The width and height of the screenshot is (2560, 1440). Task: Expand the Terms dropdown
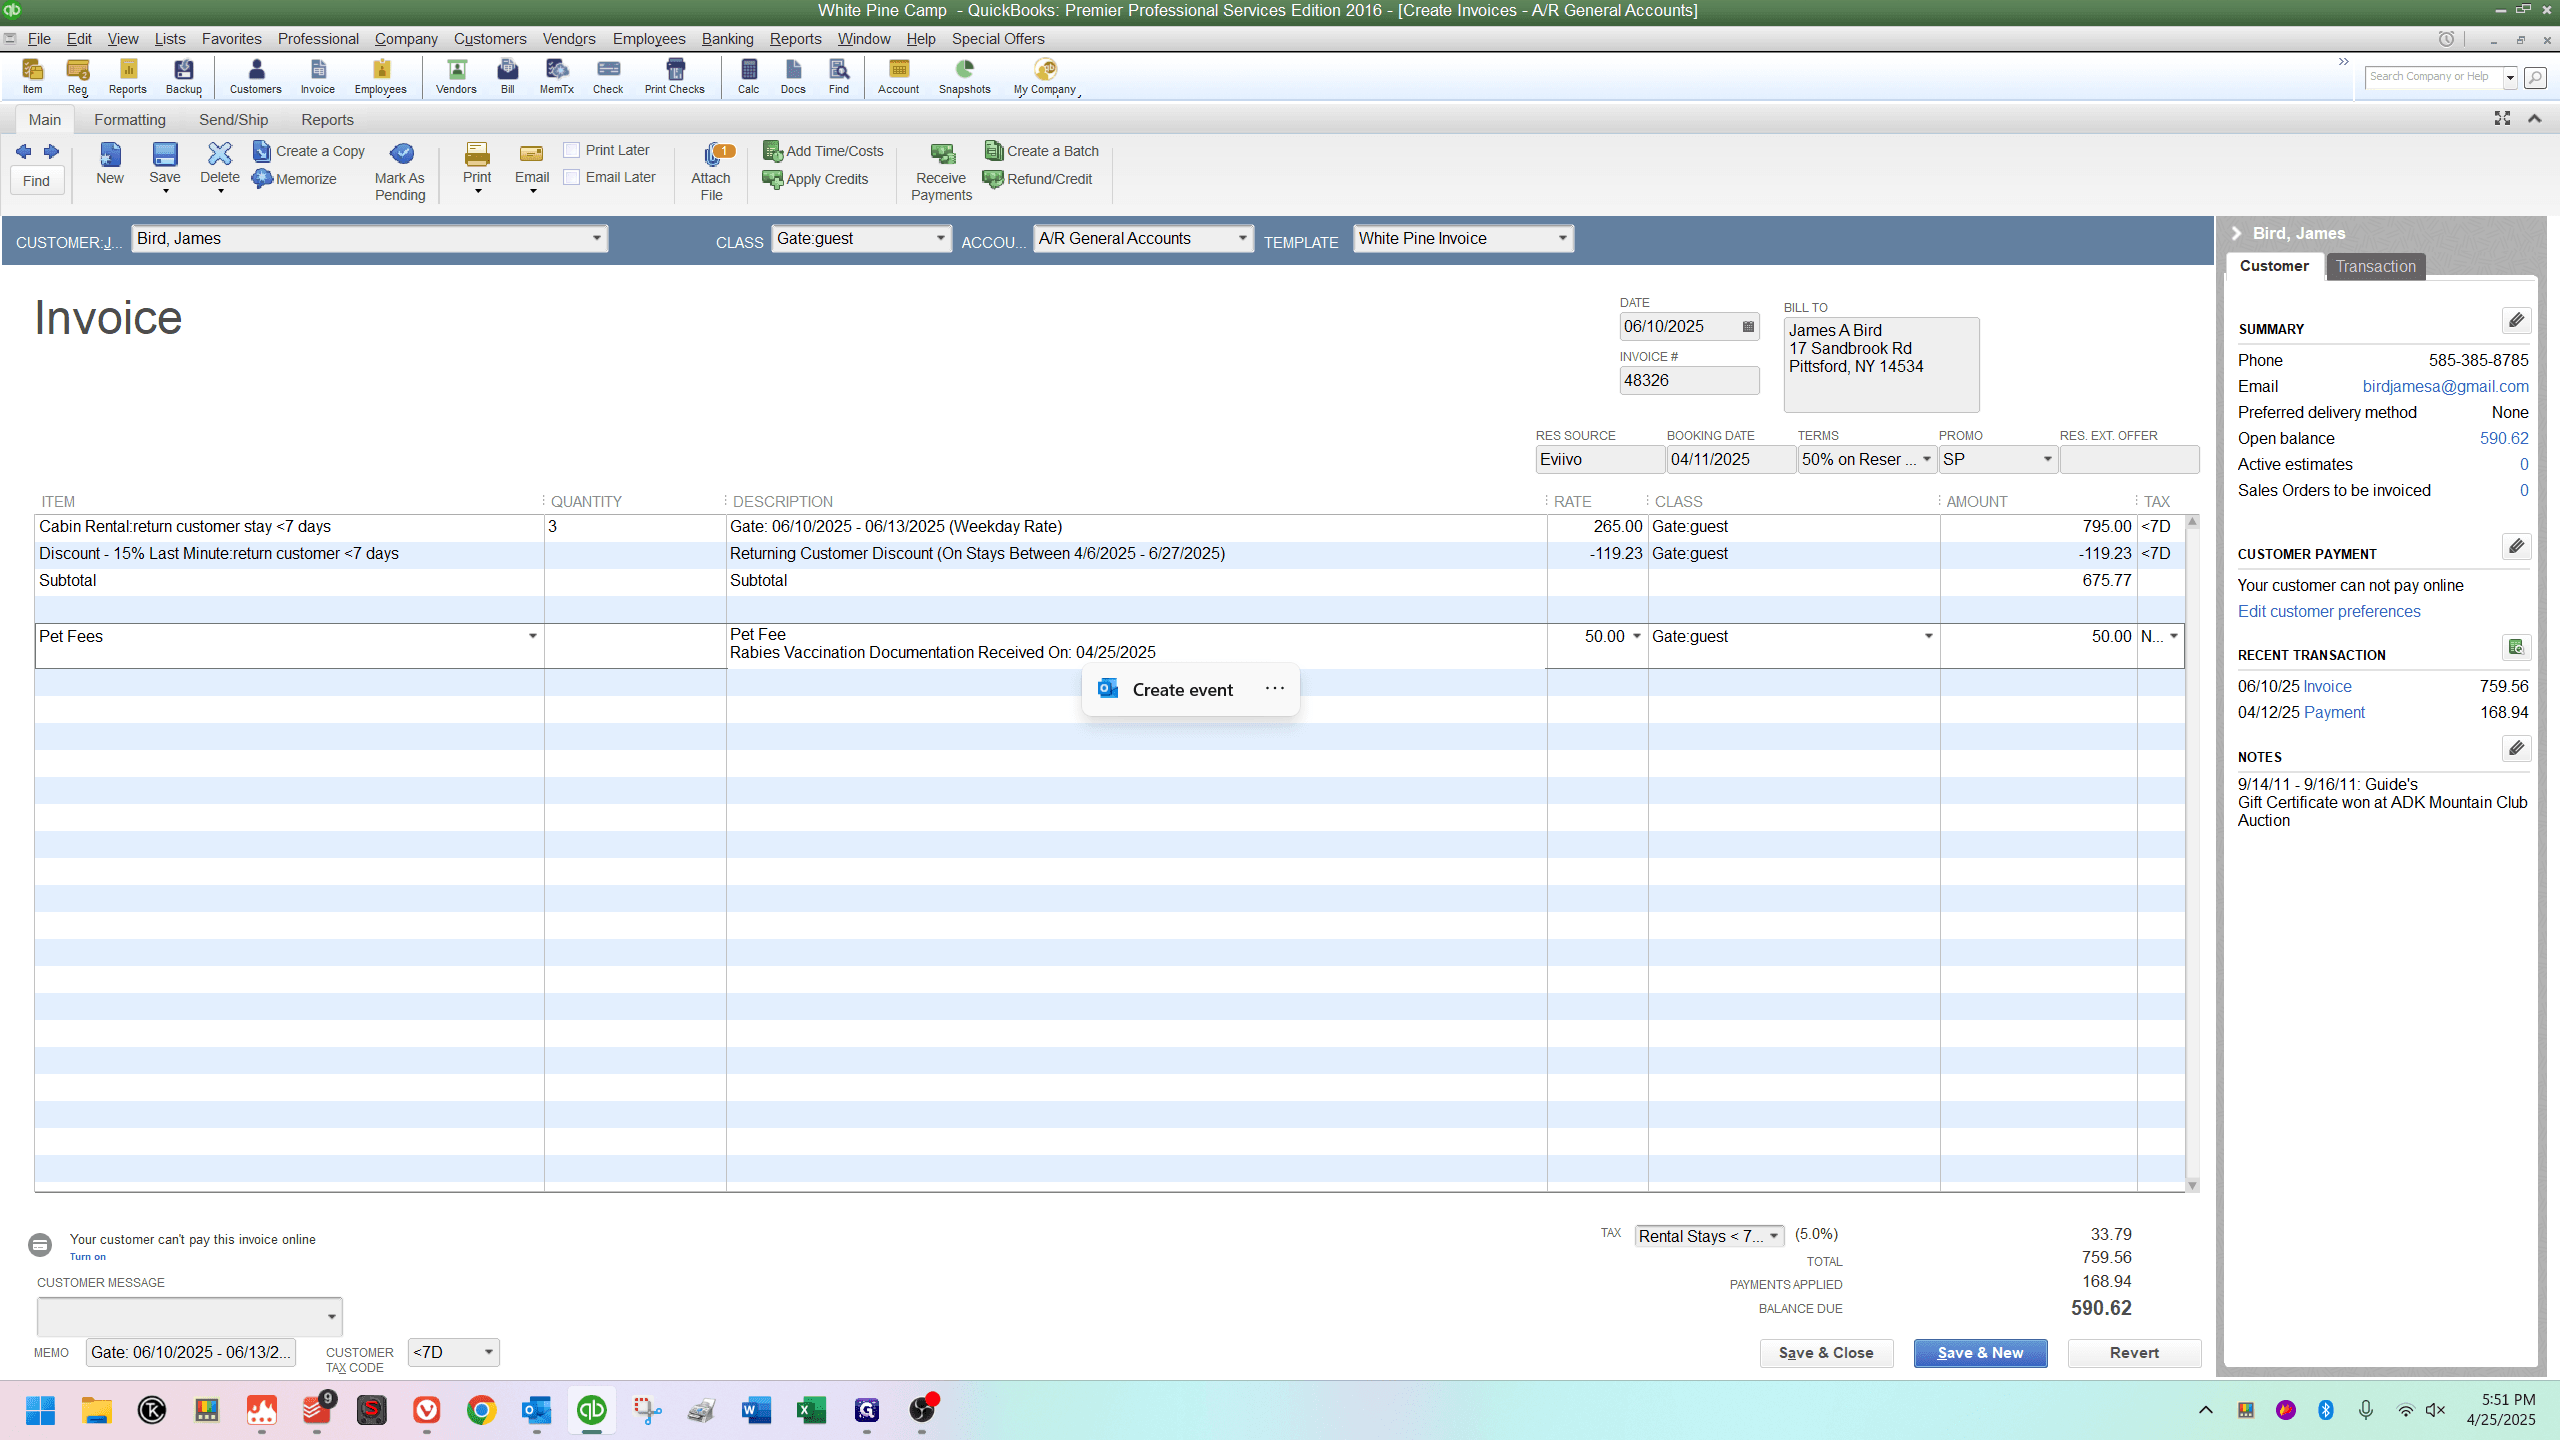point(1926,460)
